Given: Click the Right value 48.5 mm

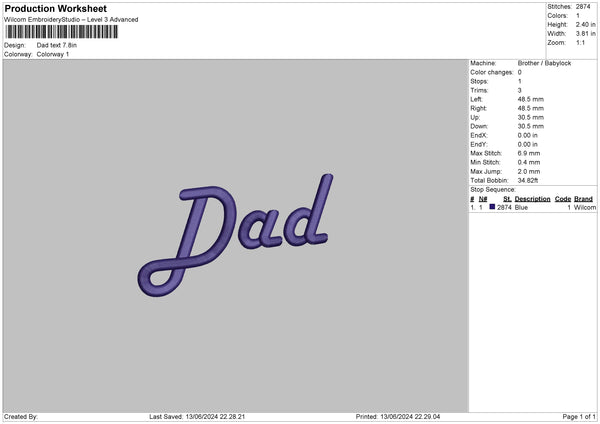Looking at the screenshot, I should point(530,108).
